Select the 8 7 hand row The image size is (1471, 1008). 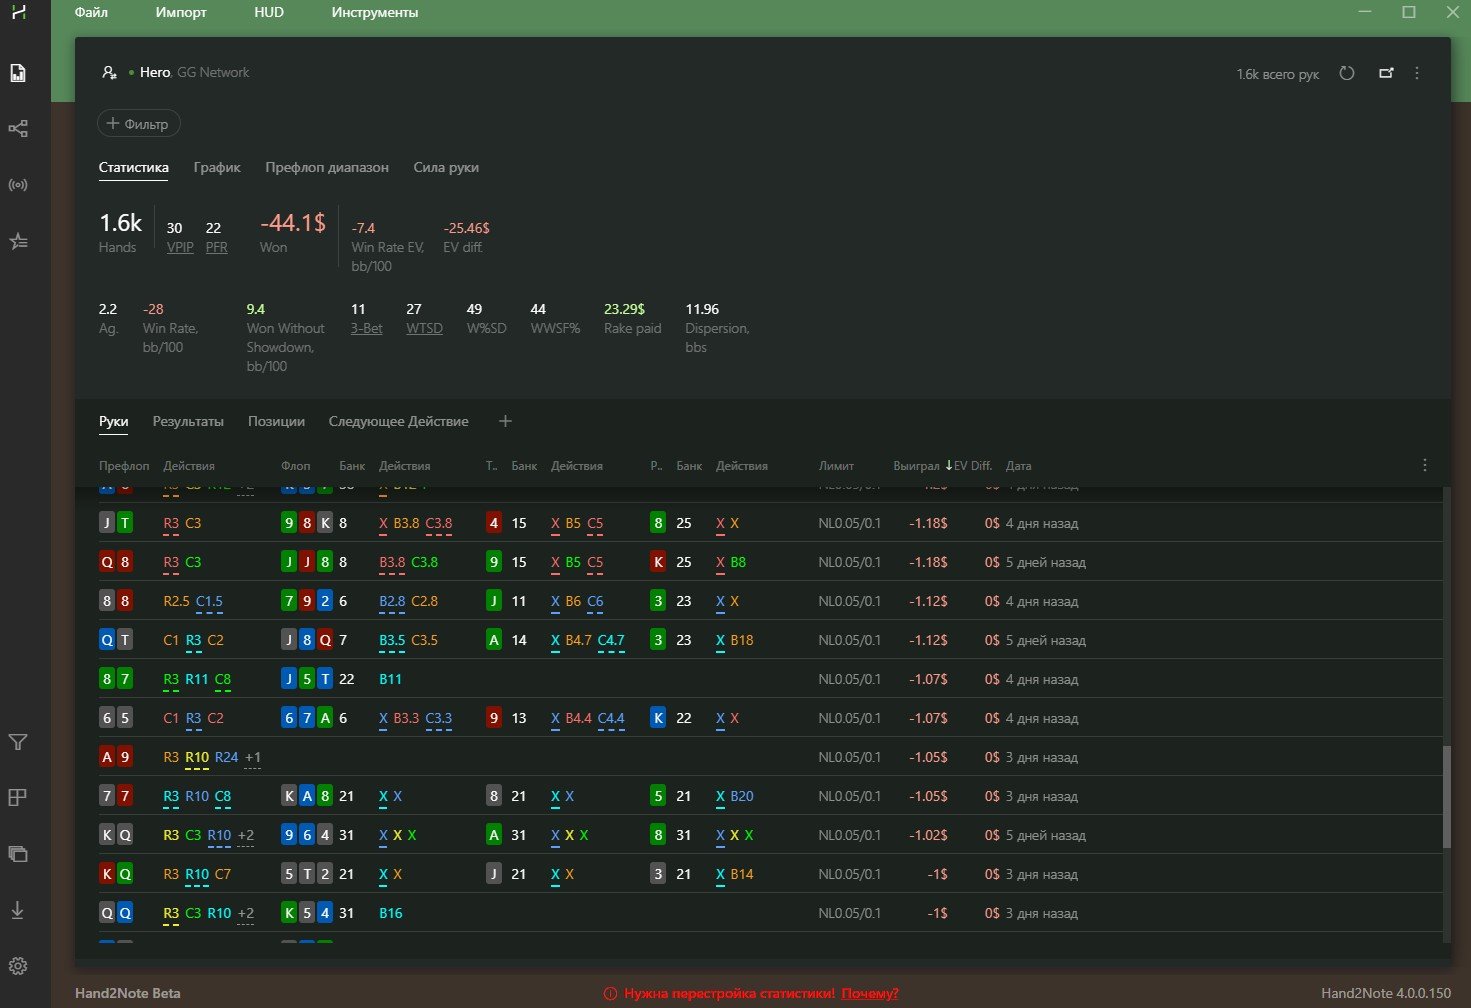point(770,679)
